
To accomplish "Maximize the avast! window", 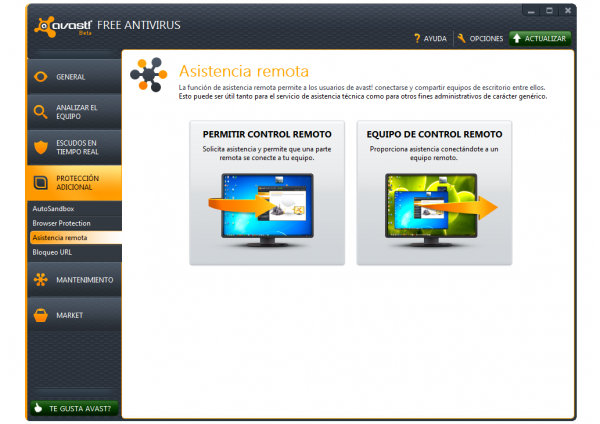I will [549, 11].
